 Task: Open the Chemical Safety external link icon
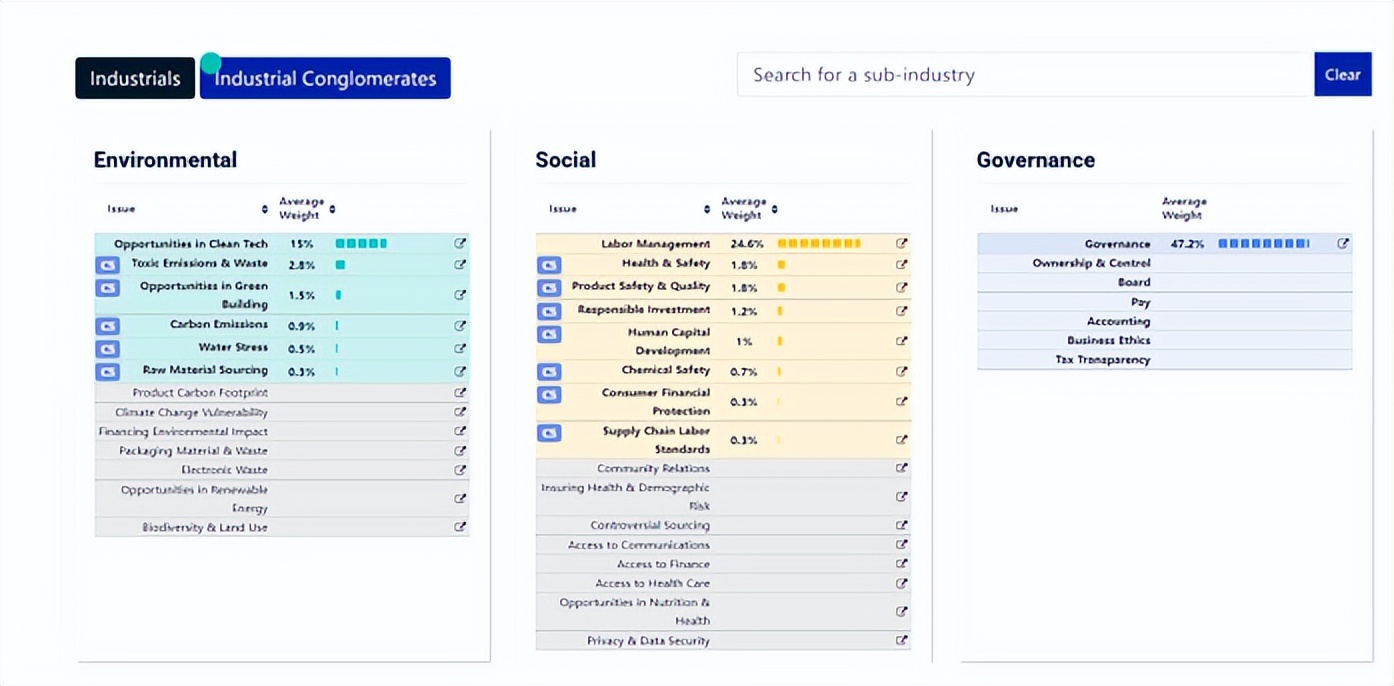pyautogui.click(x=901, y=371)
